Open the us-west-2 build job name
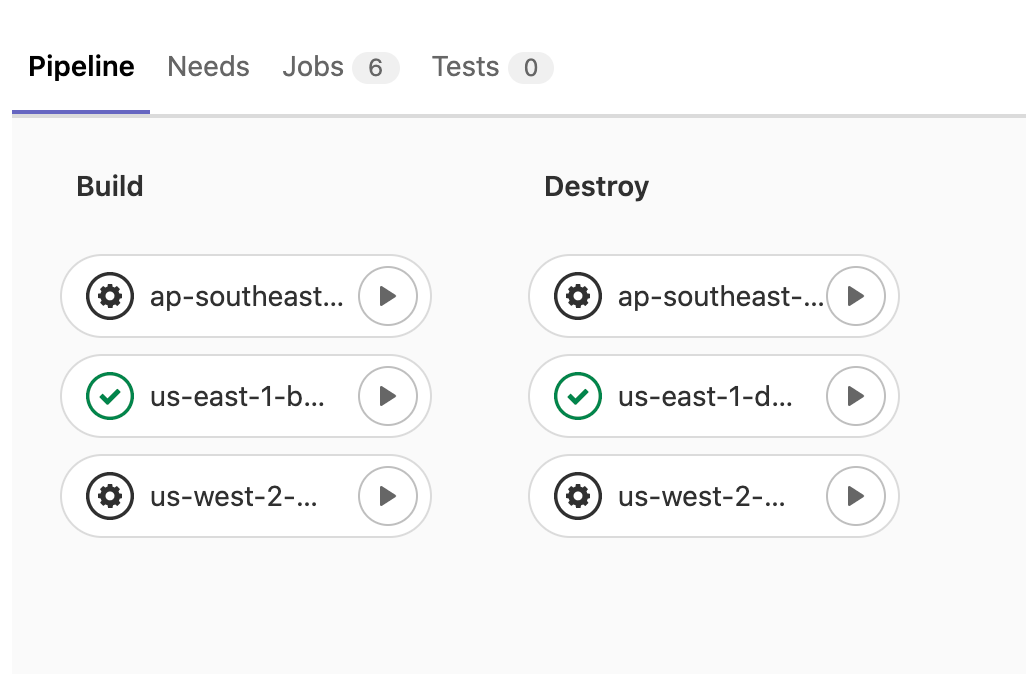The image size is (1026, 674). 234,496
